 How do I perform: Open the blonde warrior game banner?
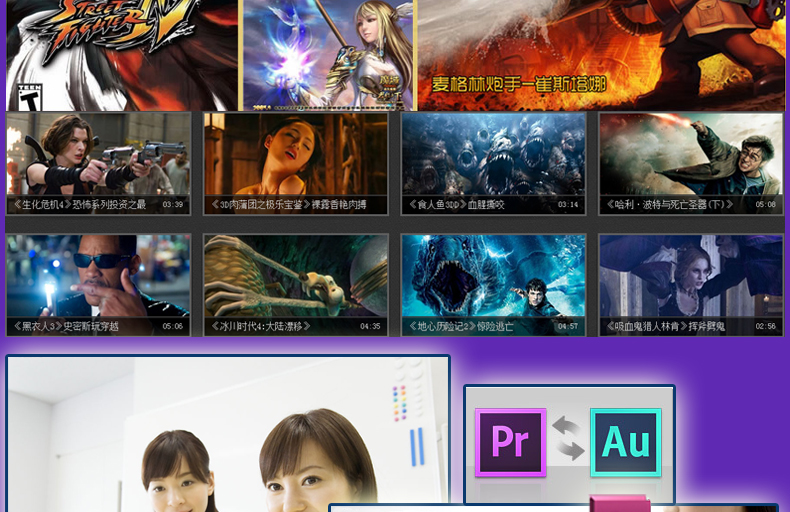(327, 55)
